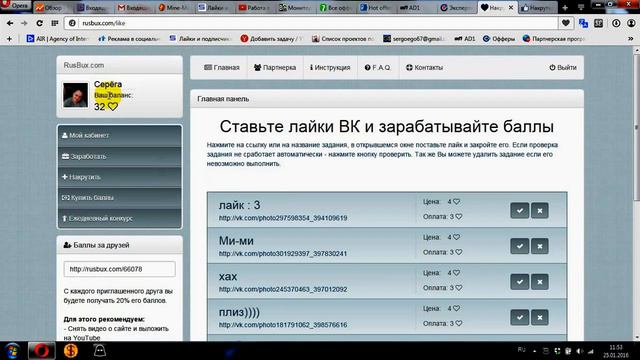This screenshot has width=640, height=360.
Task: Switch to the Hot offers tab
Action: pyautogui.click(x=377, y=7)
